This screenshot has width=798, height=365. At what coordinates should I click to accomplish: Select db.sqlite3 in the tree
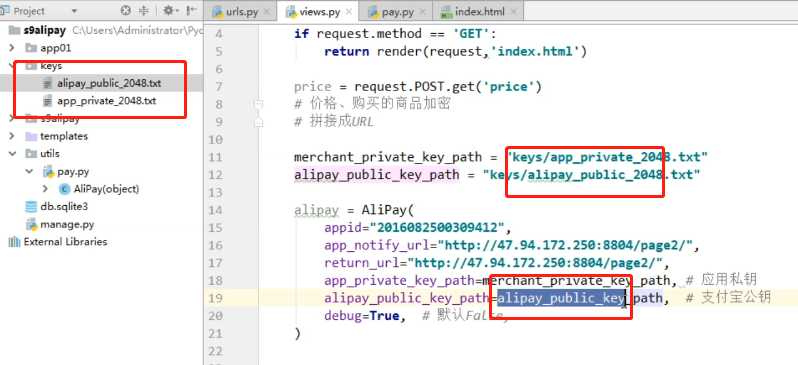point(64,207)
